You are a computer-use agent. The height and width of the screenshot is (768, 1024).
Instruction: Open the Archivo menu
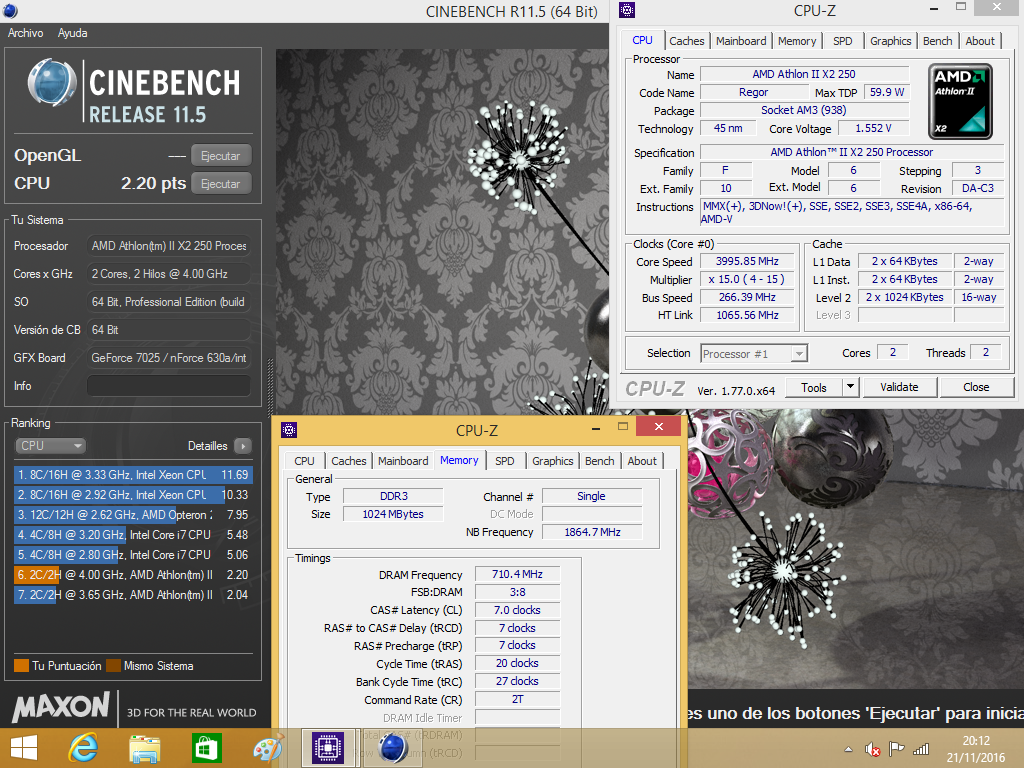coord(25,33)
